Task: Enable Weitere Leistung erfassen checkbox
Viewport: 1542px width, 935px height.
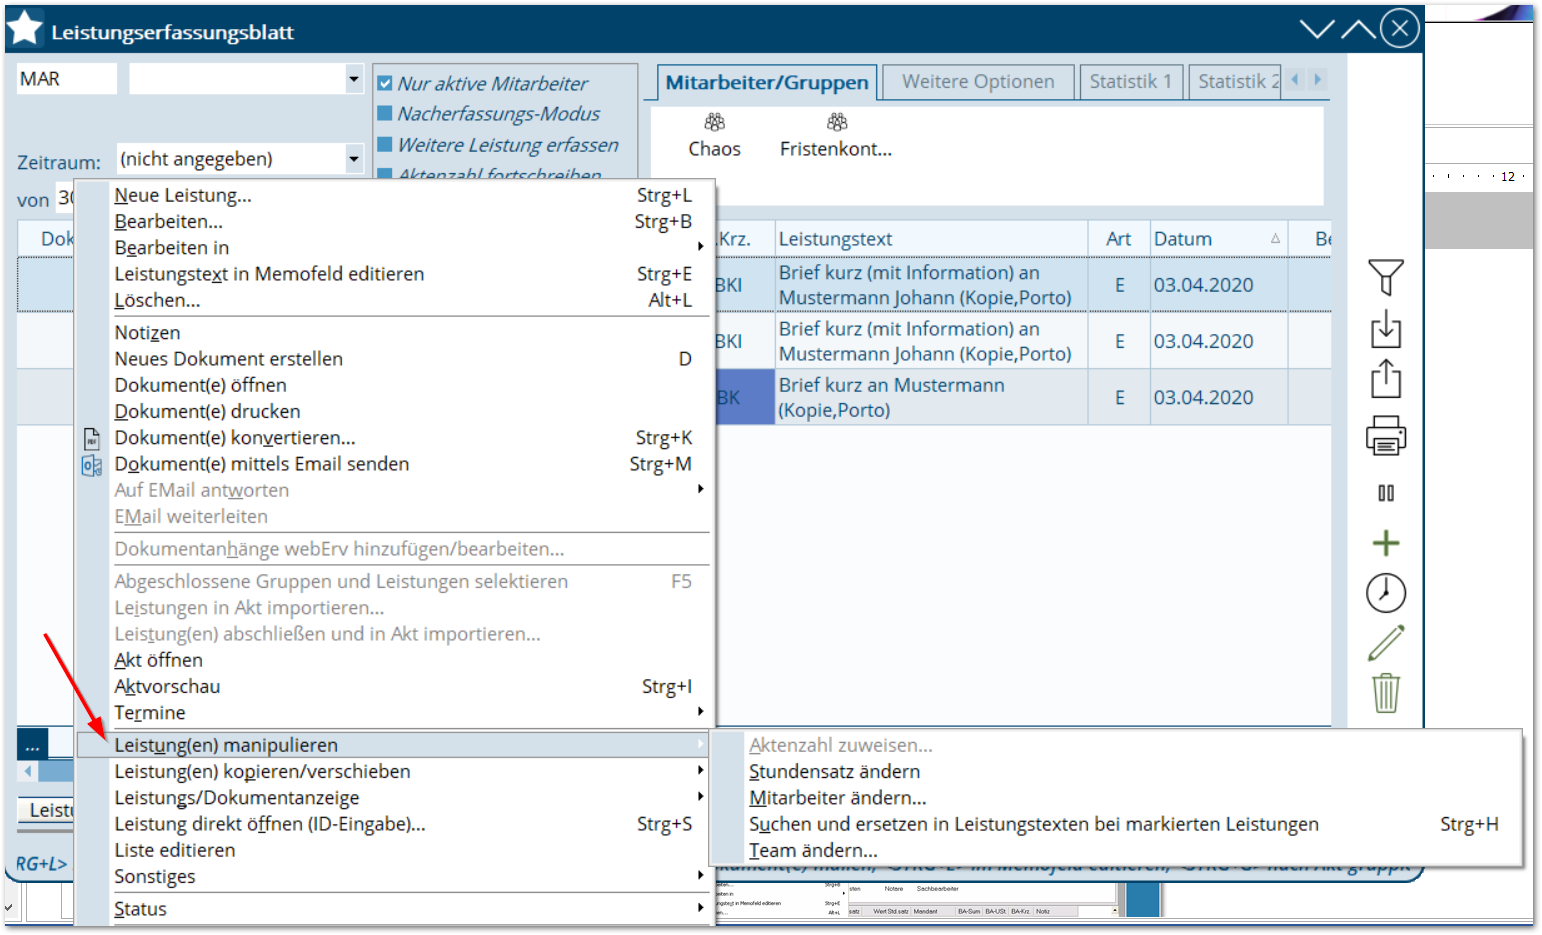Action: point(385,145)
